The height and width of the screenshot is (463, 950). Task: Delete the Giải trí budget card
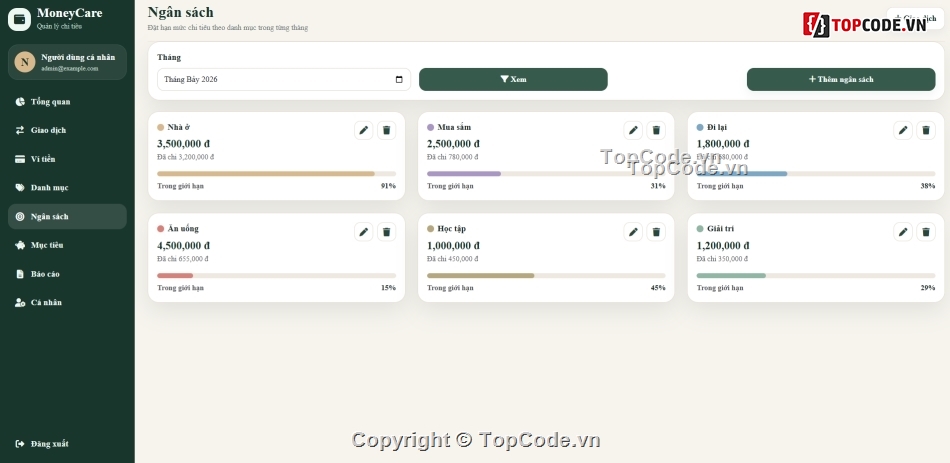pos(926,232)
